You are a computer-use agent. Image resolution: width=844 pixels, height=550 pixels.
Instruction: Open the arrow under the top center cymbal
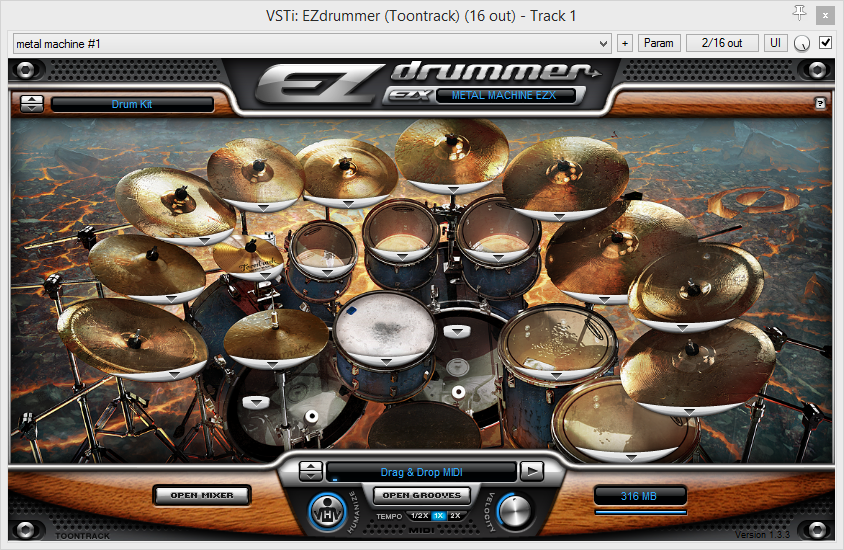(x=453, y=189)
